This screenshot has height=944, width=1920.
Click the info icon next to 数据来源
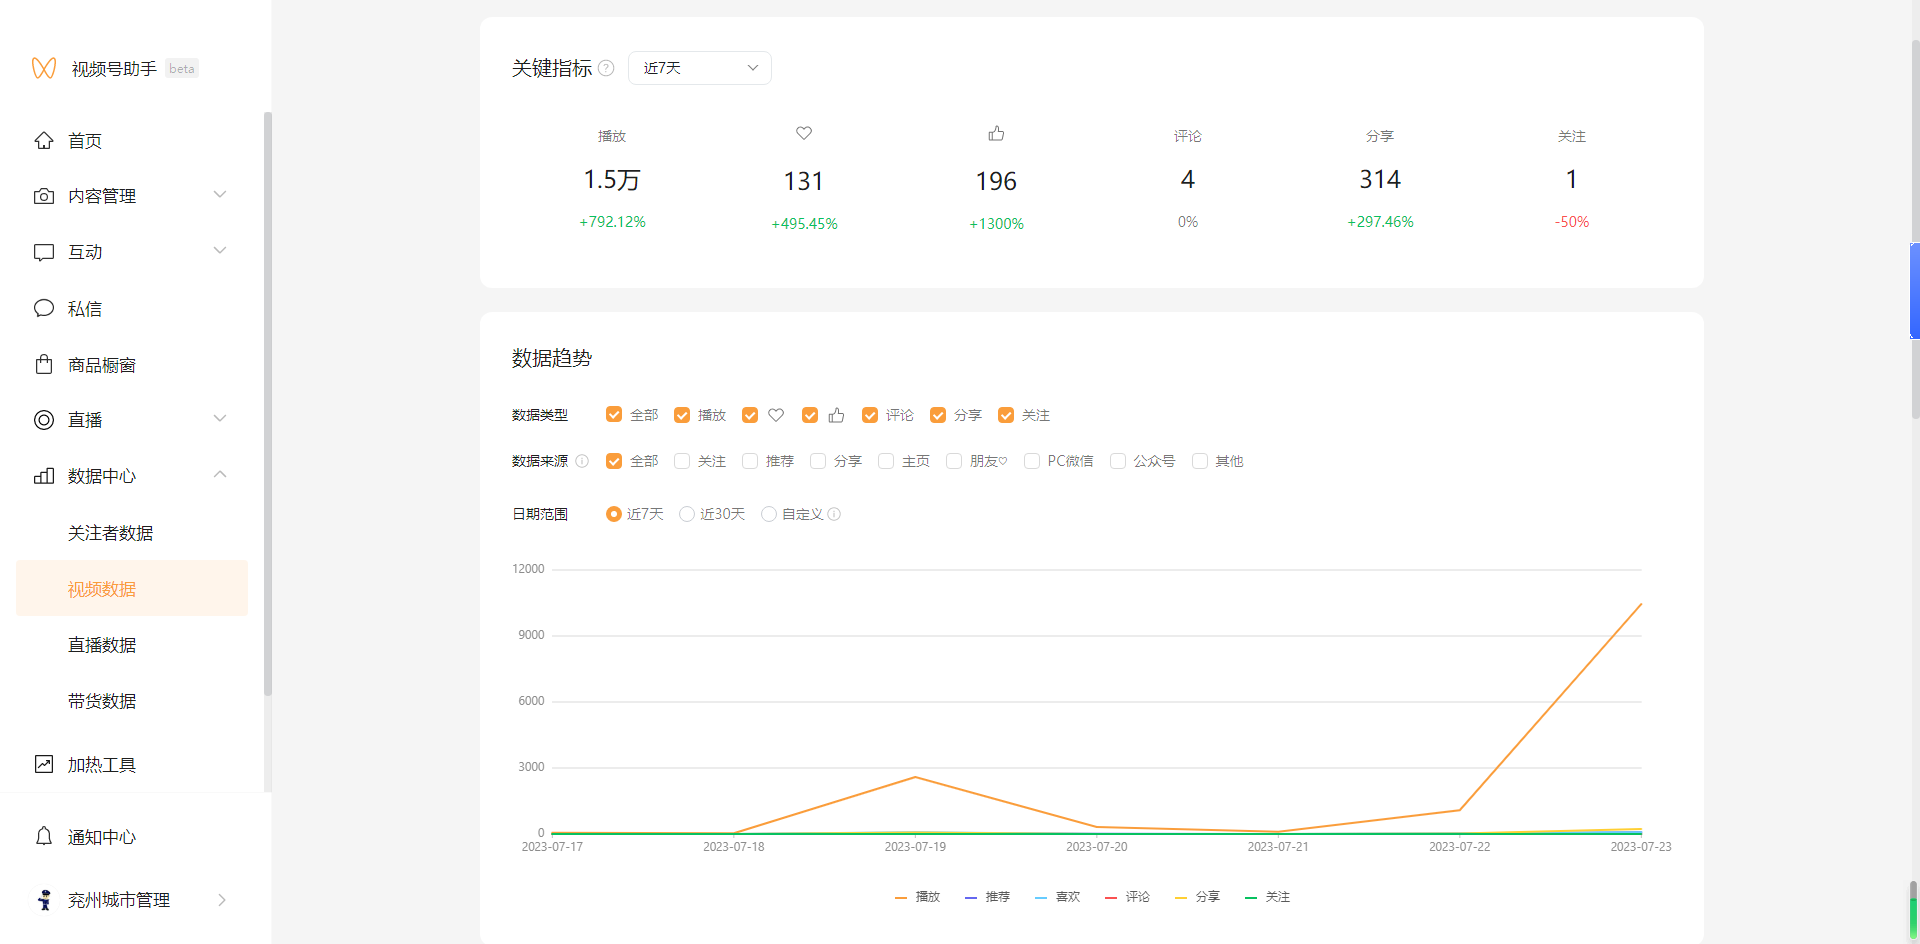pos(582,461)
